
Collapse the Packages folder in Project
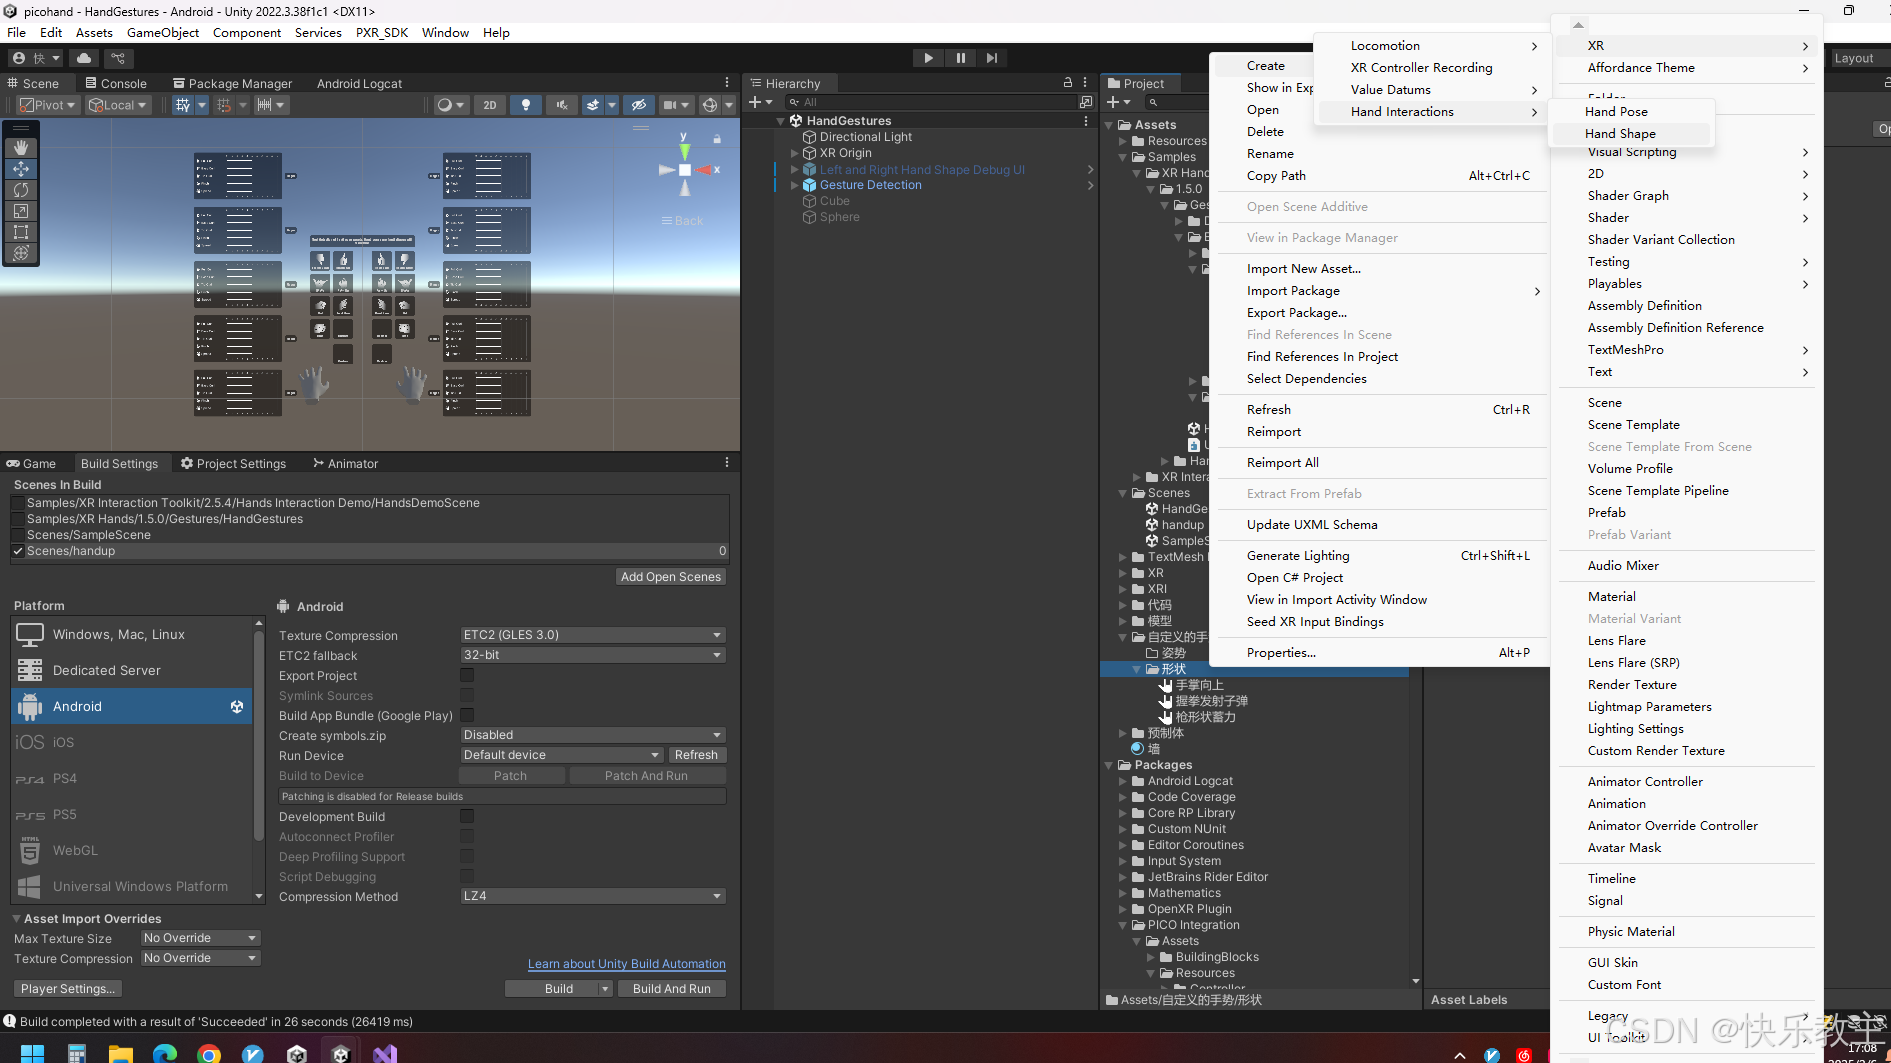pos(1109,765)
